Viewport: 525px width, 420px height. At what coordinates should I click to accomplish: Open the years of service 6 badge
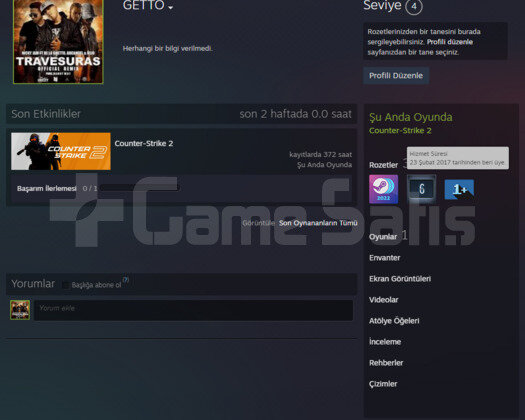[422, 189]
